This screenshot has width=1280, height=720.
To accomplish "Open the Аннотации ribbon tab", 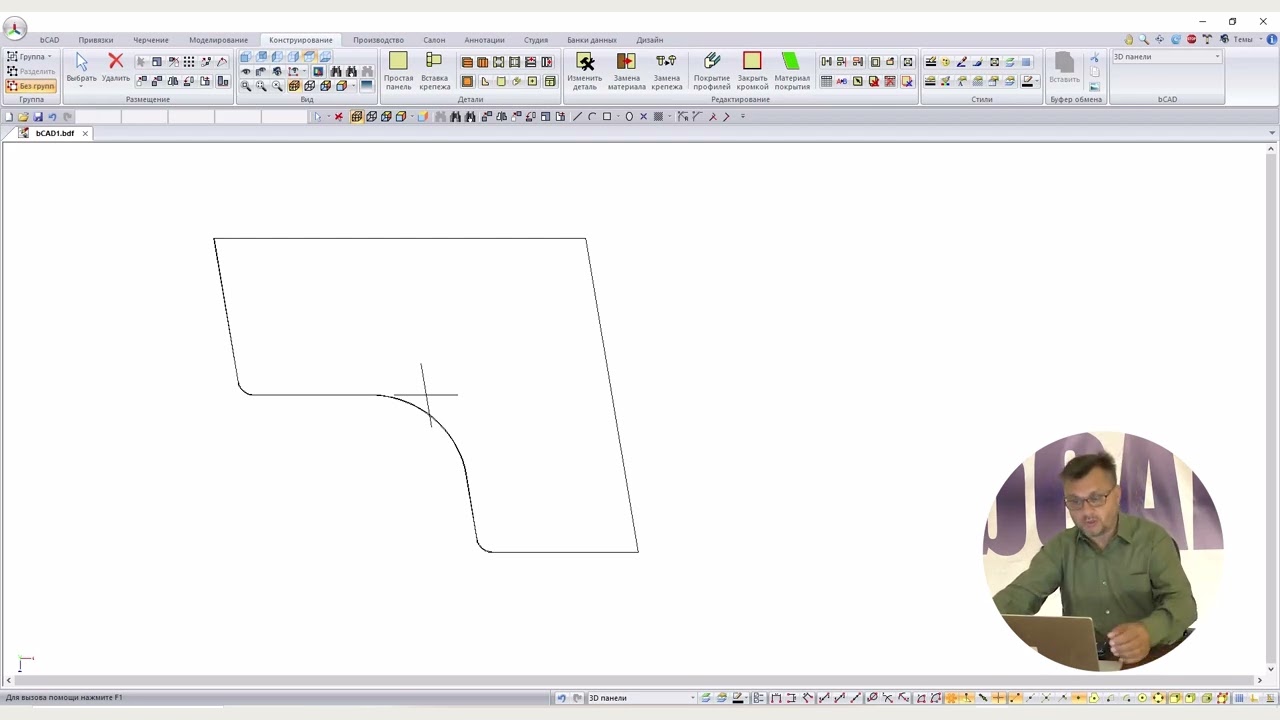I will point(484,40).
